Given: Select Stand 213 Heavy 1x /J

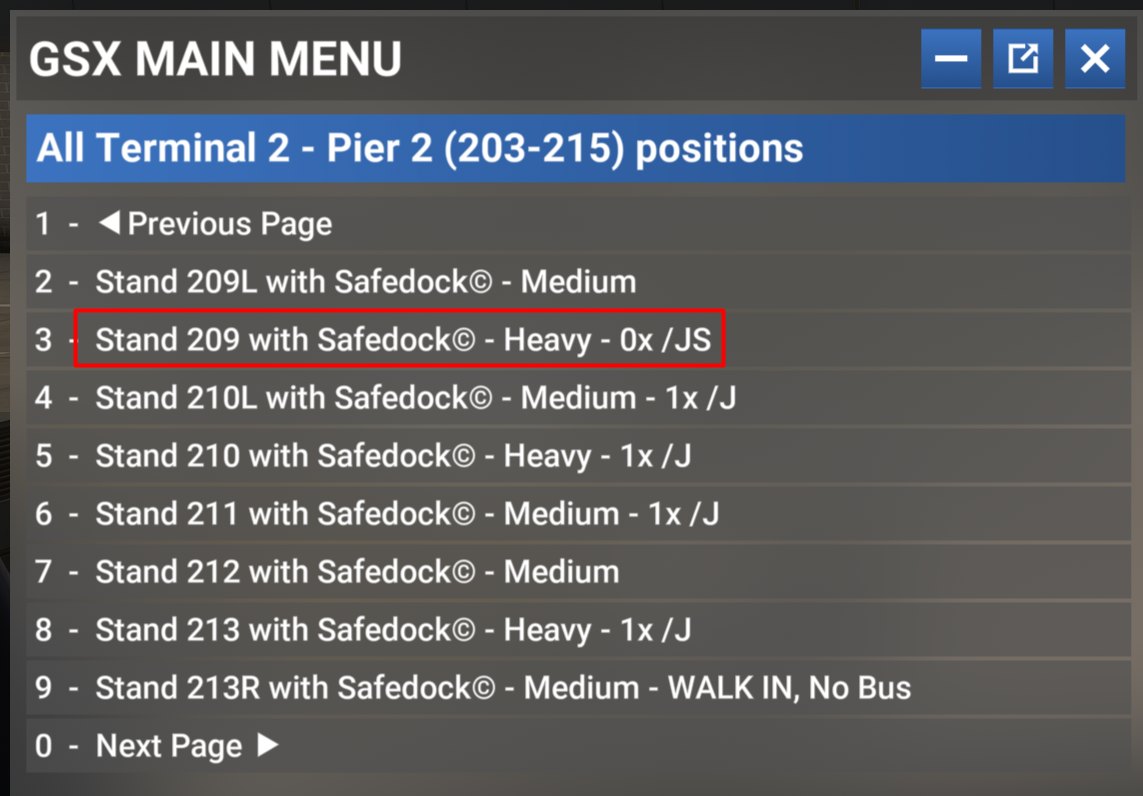Looking at the screenshot, I should click(392, 630).
